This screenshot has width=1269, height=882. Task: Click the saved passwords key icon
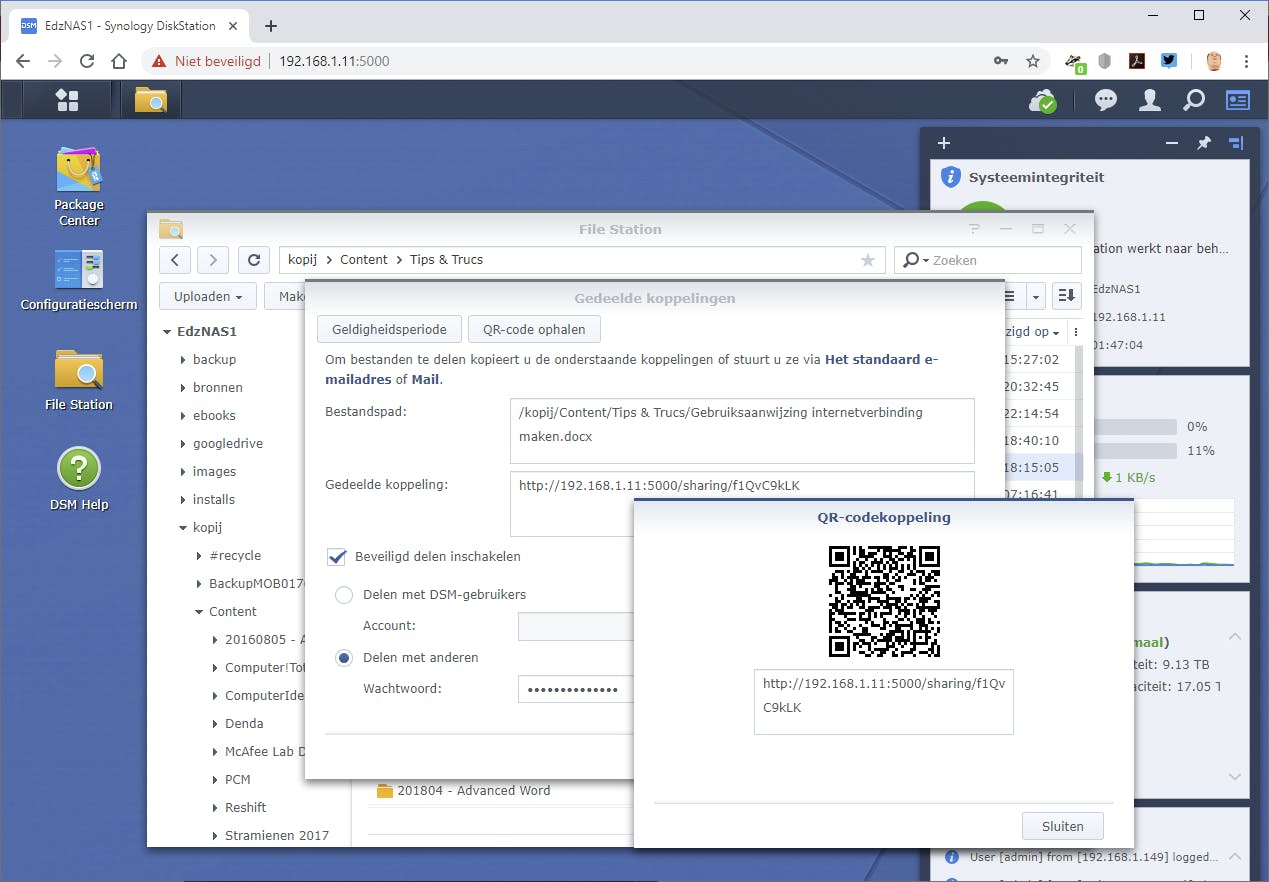[x=1001, y=61]
